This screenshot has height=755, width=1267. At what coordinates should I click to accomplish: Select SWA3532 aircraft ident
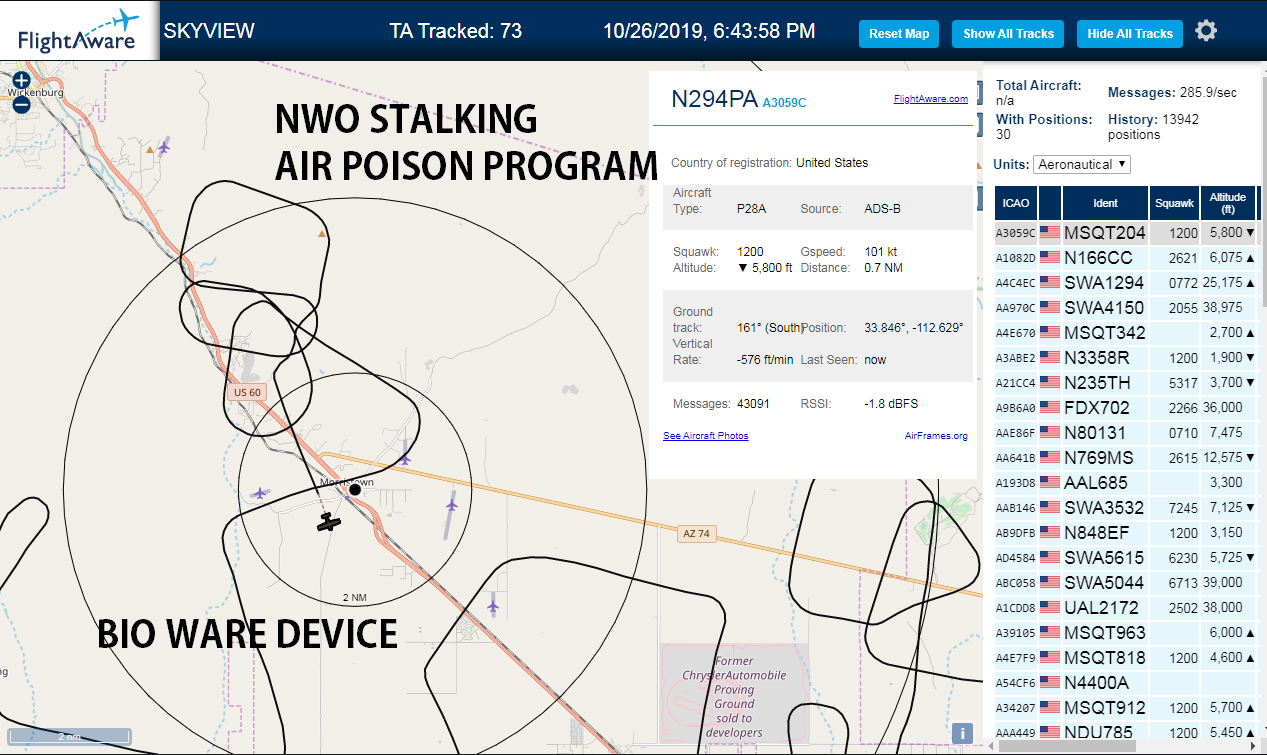(x=1105, y=507)
